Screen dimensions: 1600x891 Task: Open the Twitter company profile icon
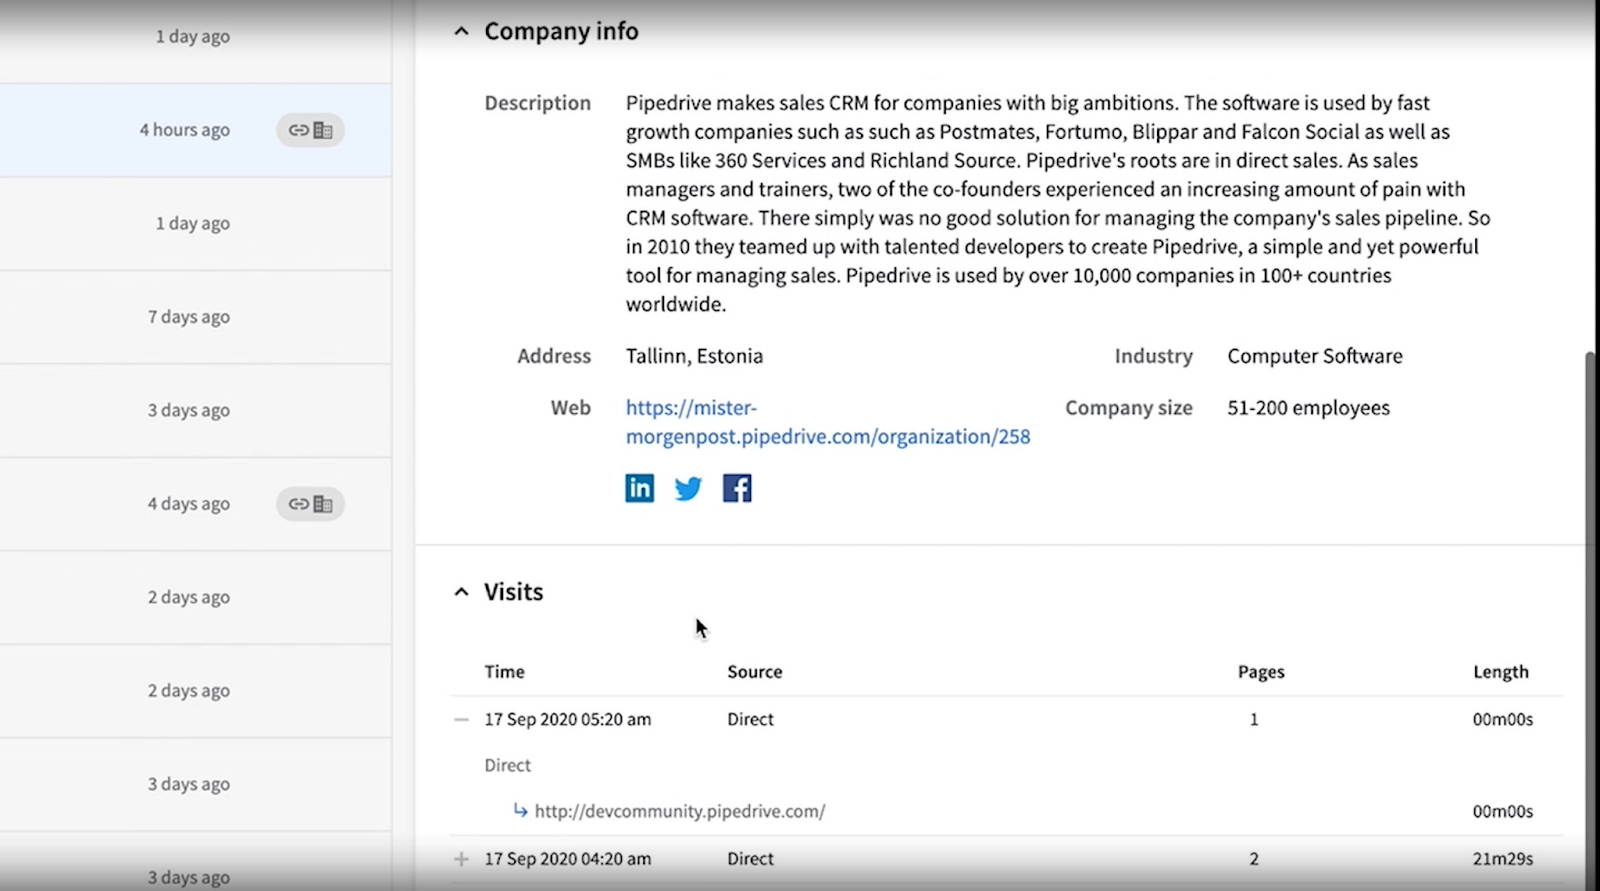pos(688,488)
